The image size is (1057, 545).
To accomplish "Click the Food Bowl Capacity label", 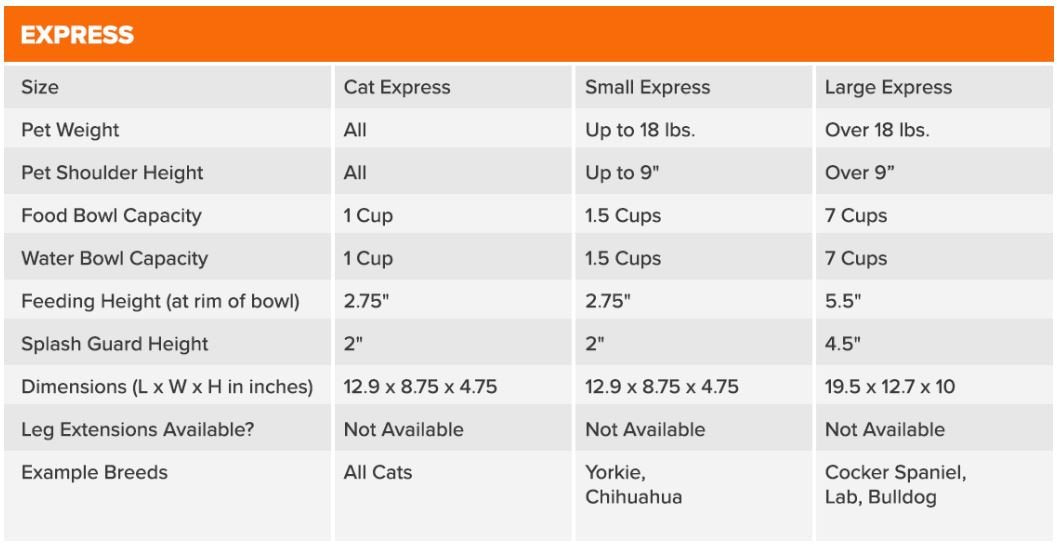I will coord(111,216).
